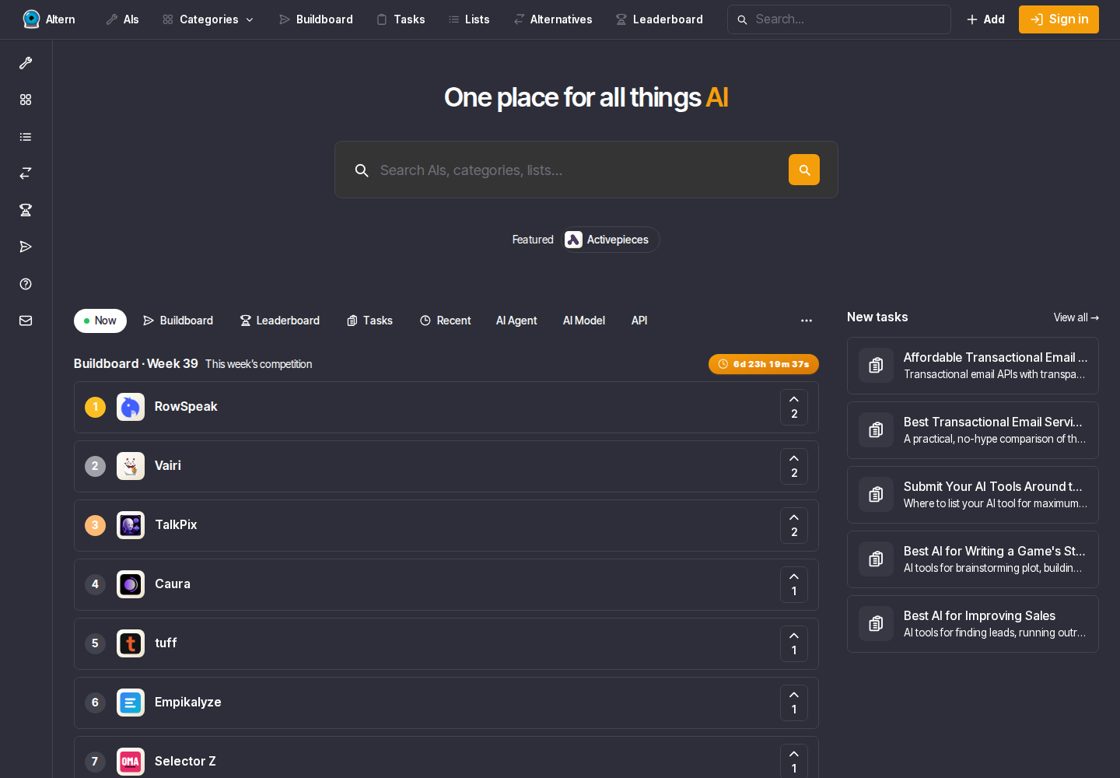This screenshot has width=1120, height=778.
Task: Open Buildboard in top navigation
Action: pyautogui.click(x=316, y=19)
